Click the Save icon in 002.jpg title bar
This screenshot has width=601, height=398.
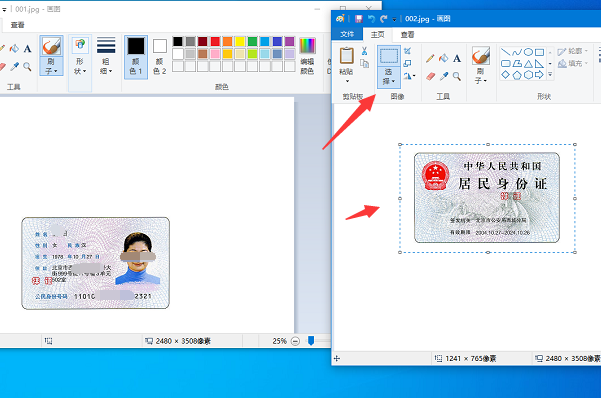(359, 19)
